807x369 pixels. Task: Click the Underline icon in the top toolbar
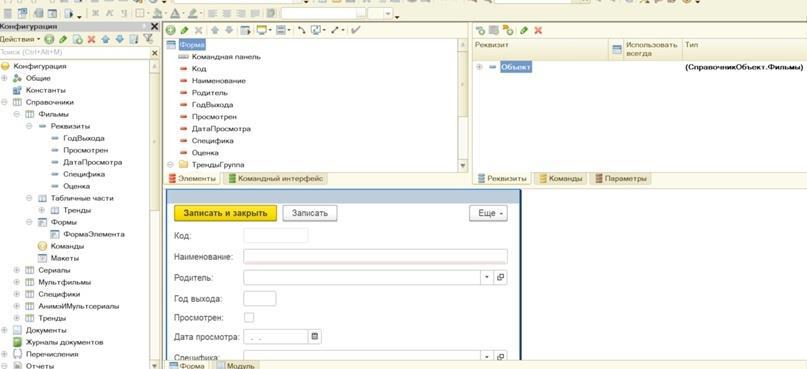(123, 13)
